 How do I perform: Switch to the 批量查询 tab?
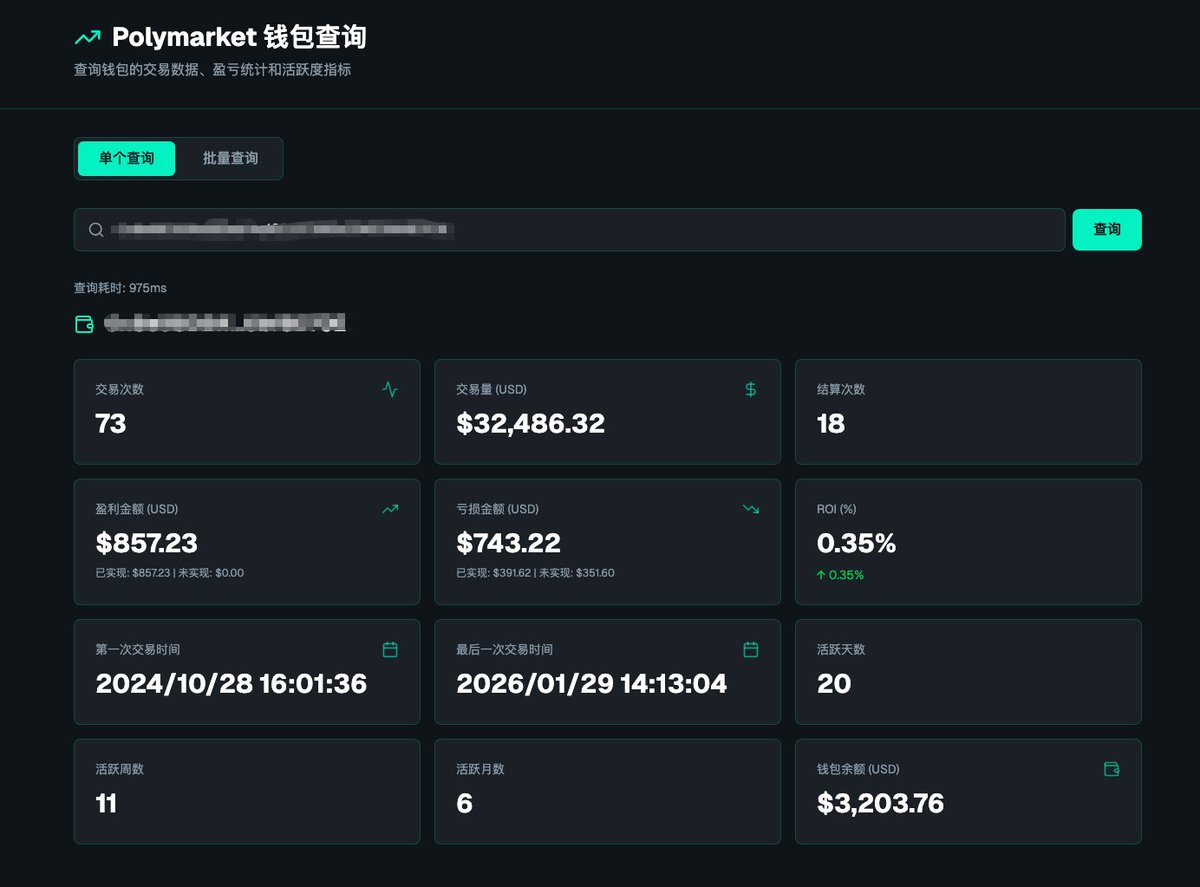[230, 159]
